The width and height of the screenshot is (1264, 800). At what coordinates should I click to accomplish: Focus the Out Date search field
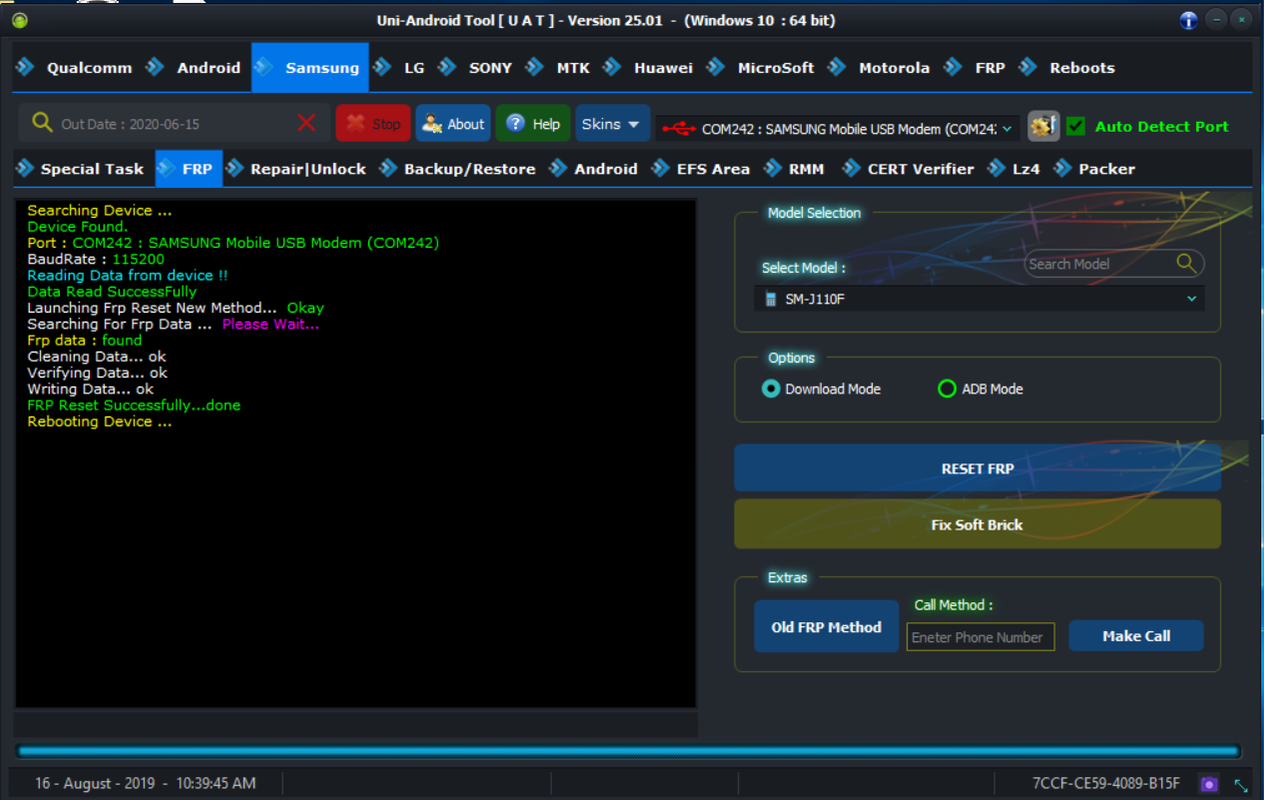pos(173,124)
